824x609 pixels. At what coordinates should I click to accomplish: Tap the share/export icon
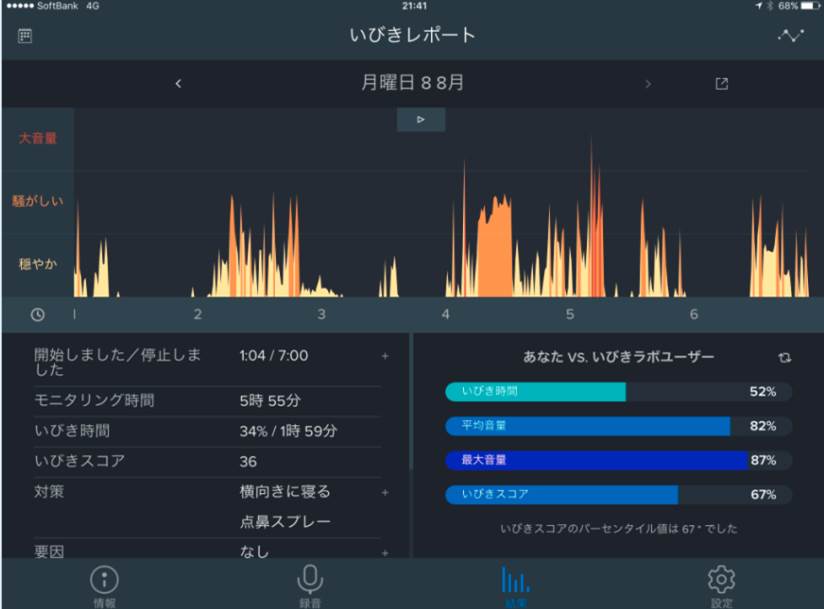pyautogui.click(x=721, y=84)
